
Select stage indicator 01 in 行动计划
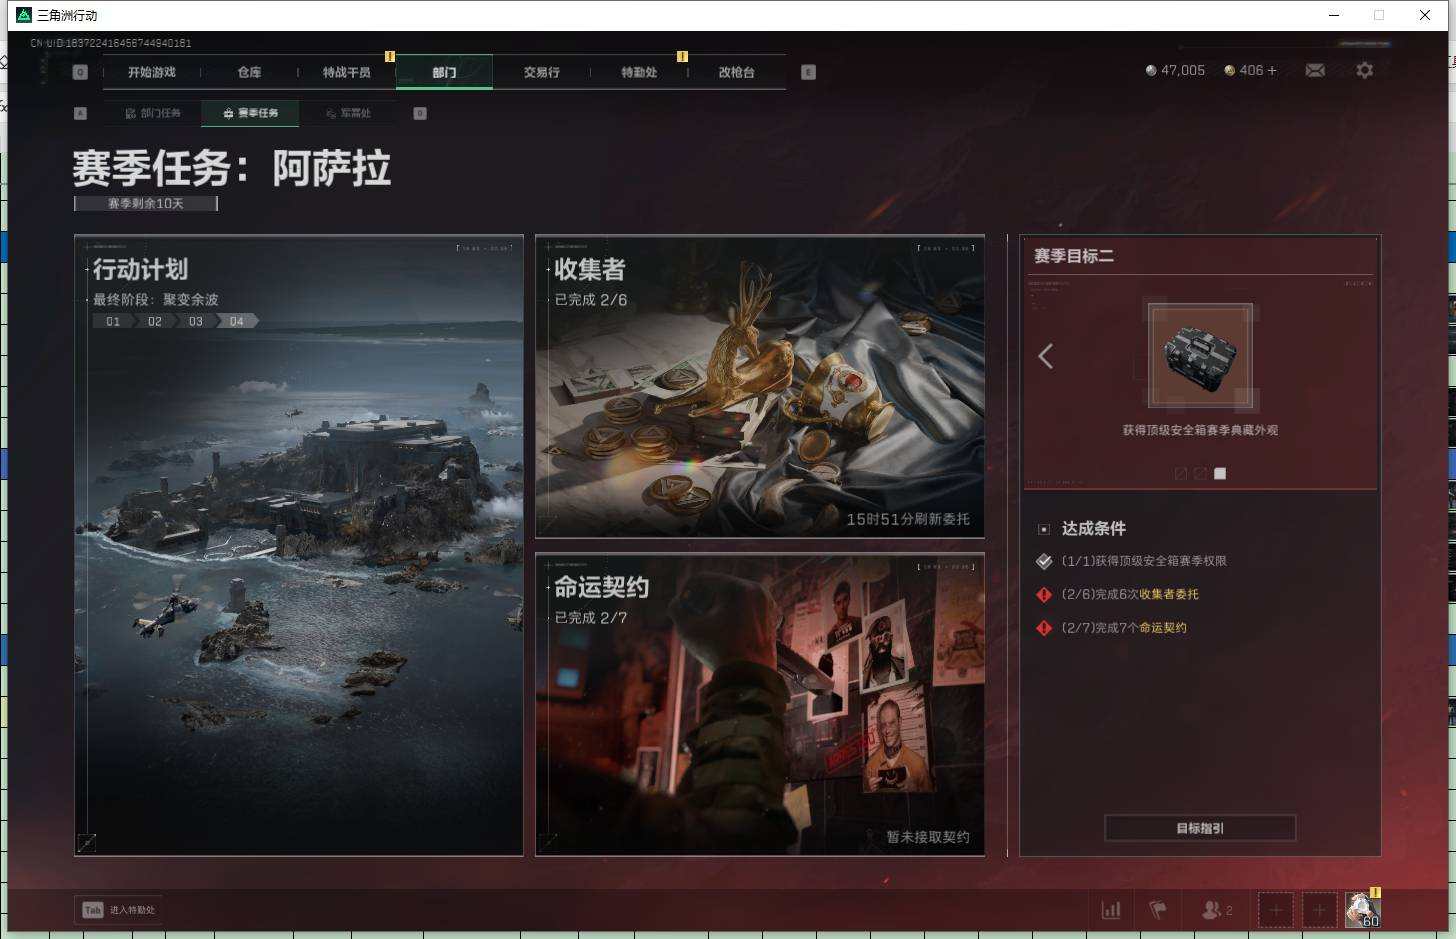click(112, 321)
